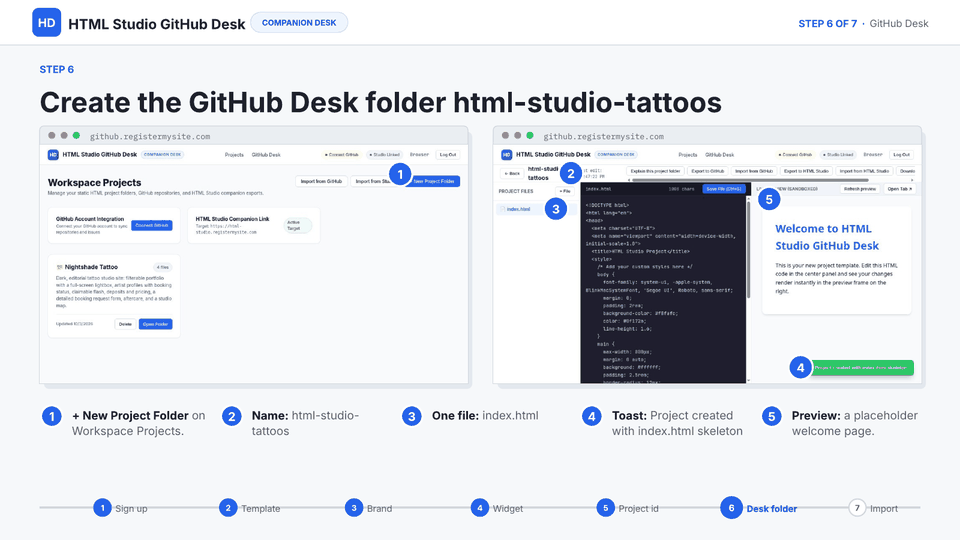Click the Back button in the editor

[511, 173]
